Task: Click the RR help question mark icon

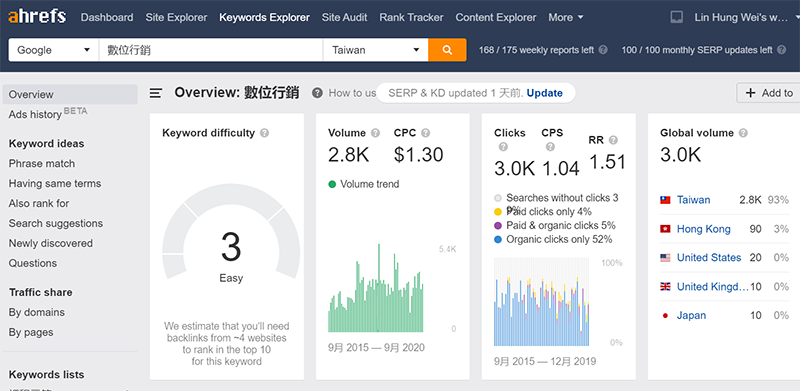Action: pyautogui.click(x=613, y=140)
